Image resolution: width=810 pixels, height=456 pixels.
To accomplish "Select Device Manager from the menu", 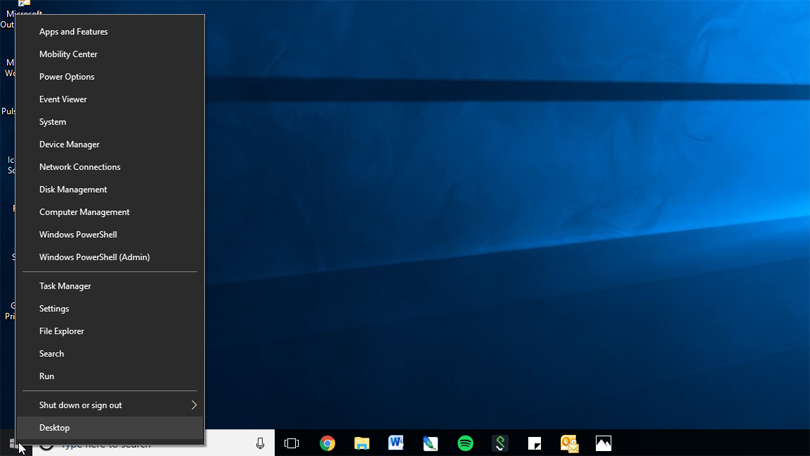I will click(x=69, y=145).
